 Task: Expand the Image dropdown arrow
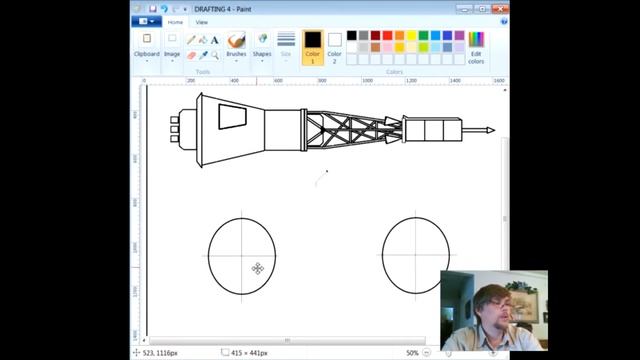click(172, 61)
